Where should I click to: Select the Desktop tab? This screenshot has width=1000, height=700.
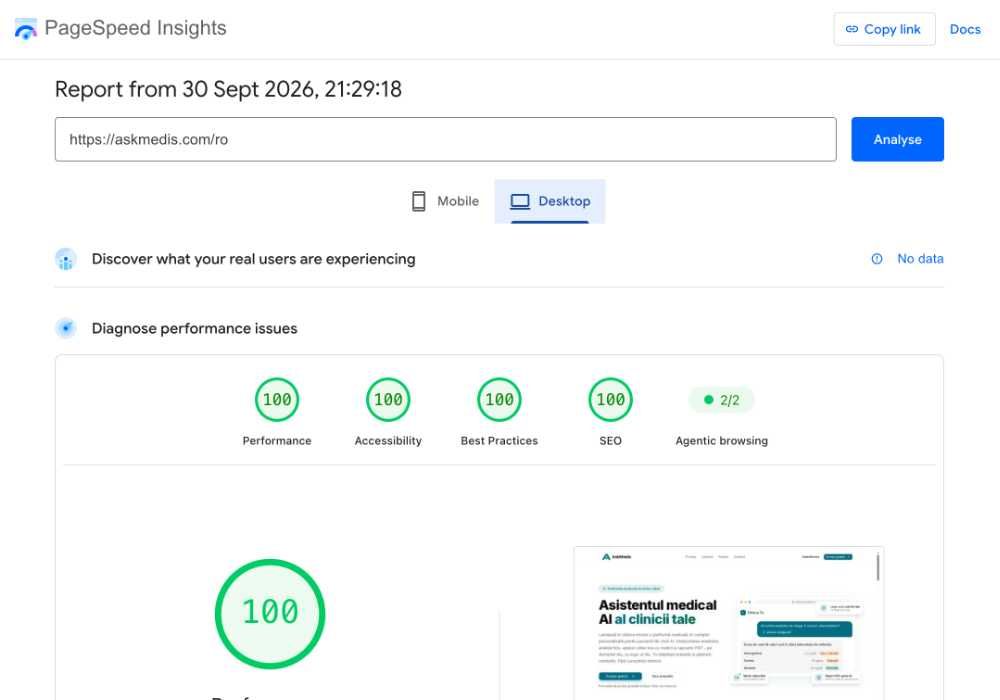click(x=550, y=201)
